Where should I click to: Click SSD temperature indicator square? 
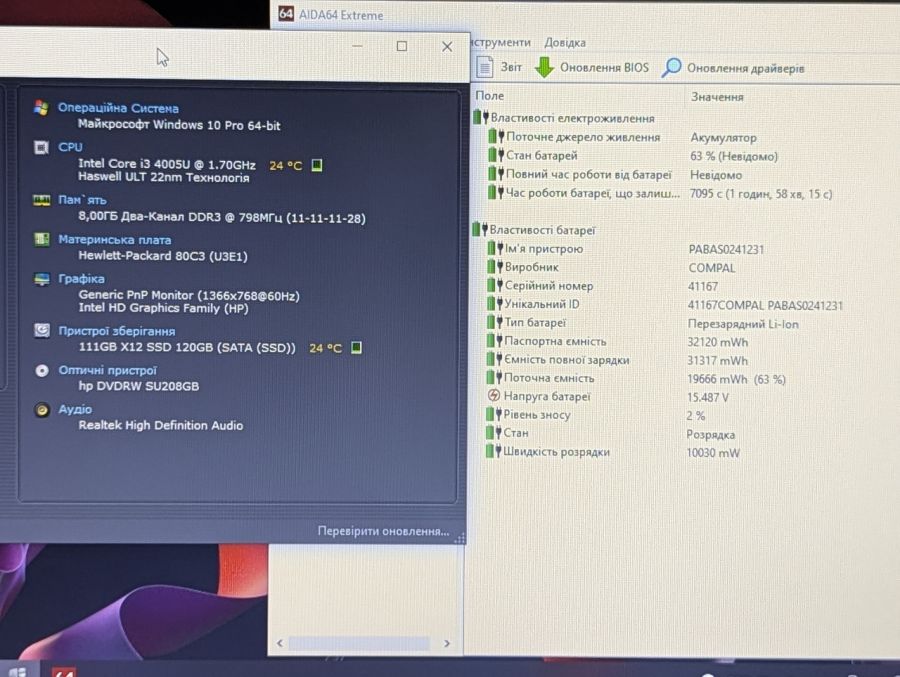356,348
